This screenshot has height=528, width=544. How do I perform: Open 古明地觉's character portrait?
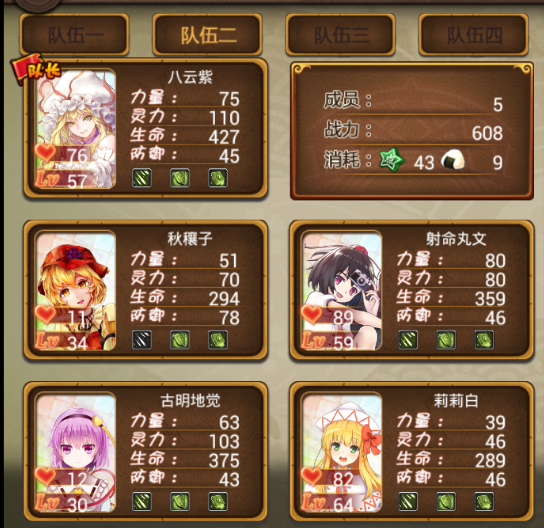(x=76, y=452)
